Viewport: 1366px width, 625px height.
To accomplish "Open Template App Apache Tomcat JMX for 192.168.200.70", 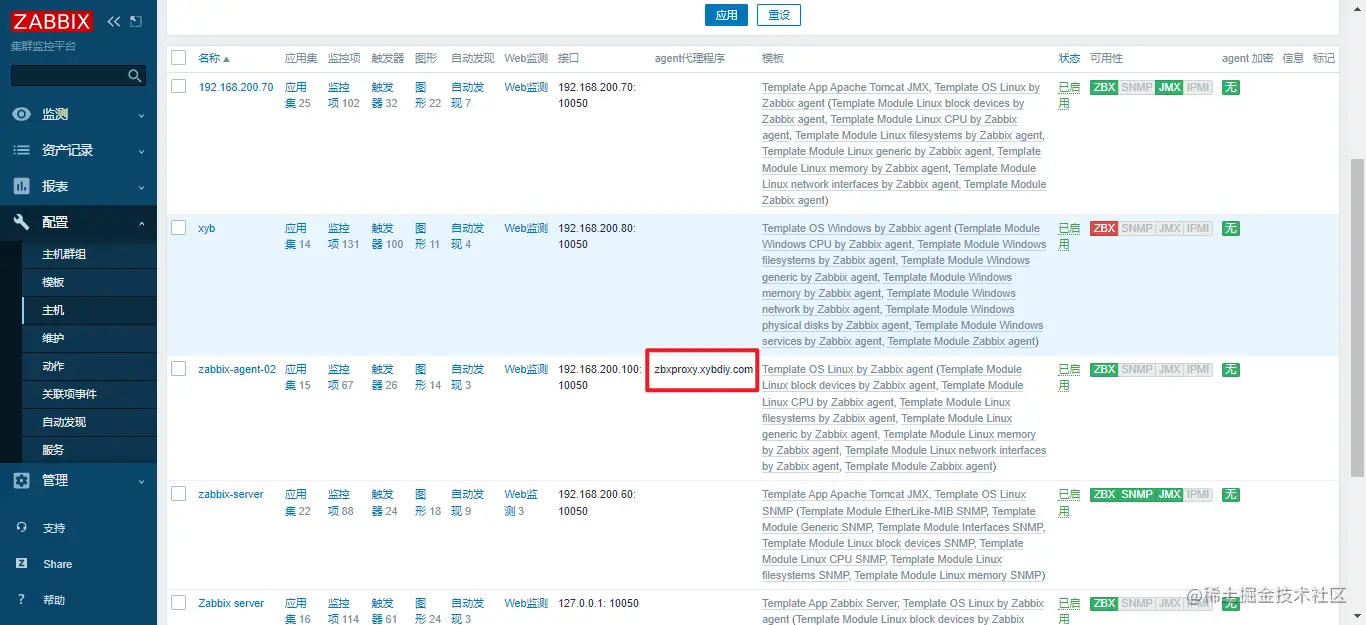I will coord(845,87).
